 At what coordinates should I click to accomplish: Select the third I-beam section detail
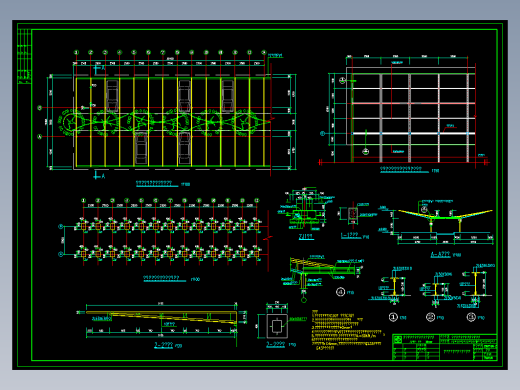(x=476, y=287)
